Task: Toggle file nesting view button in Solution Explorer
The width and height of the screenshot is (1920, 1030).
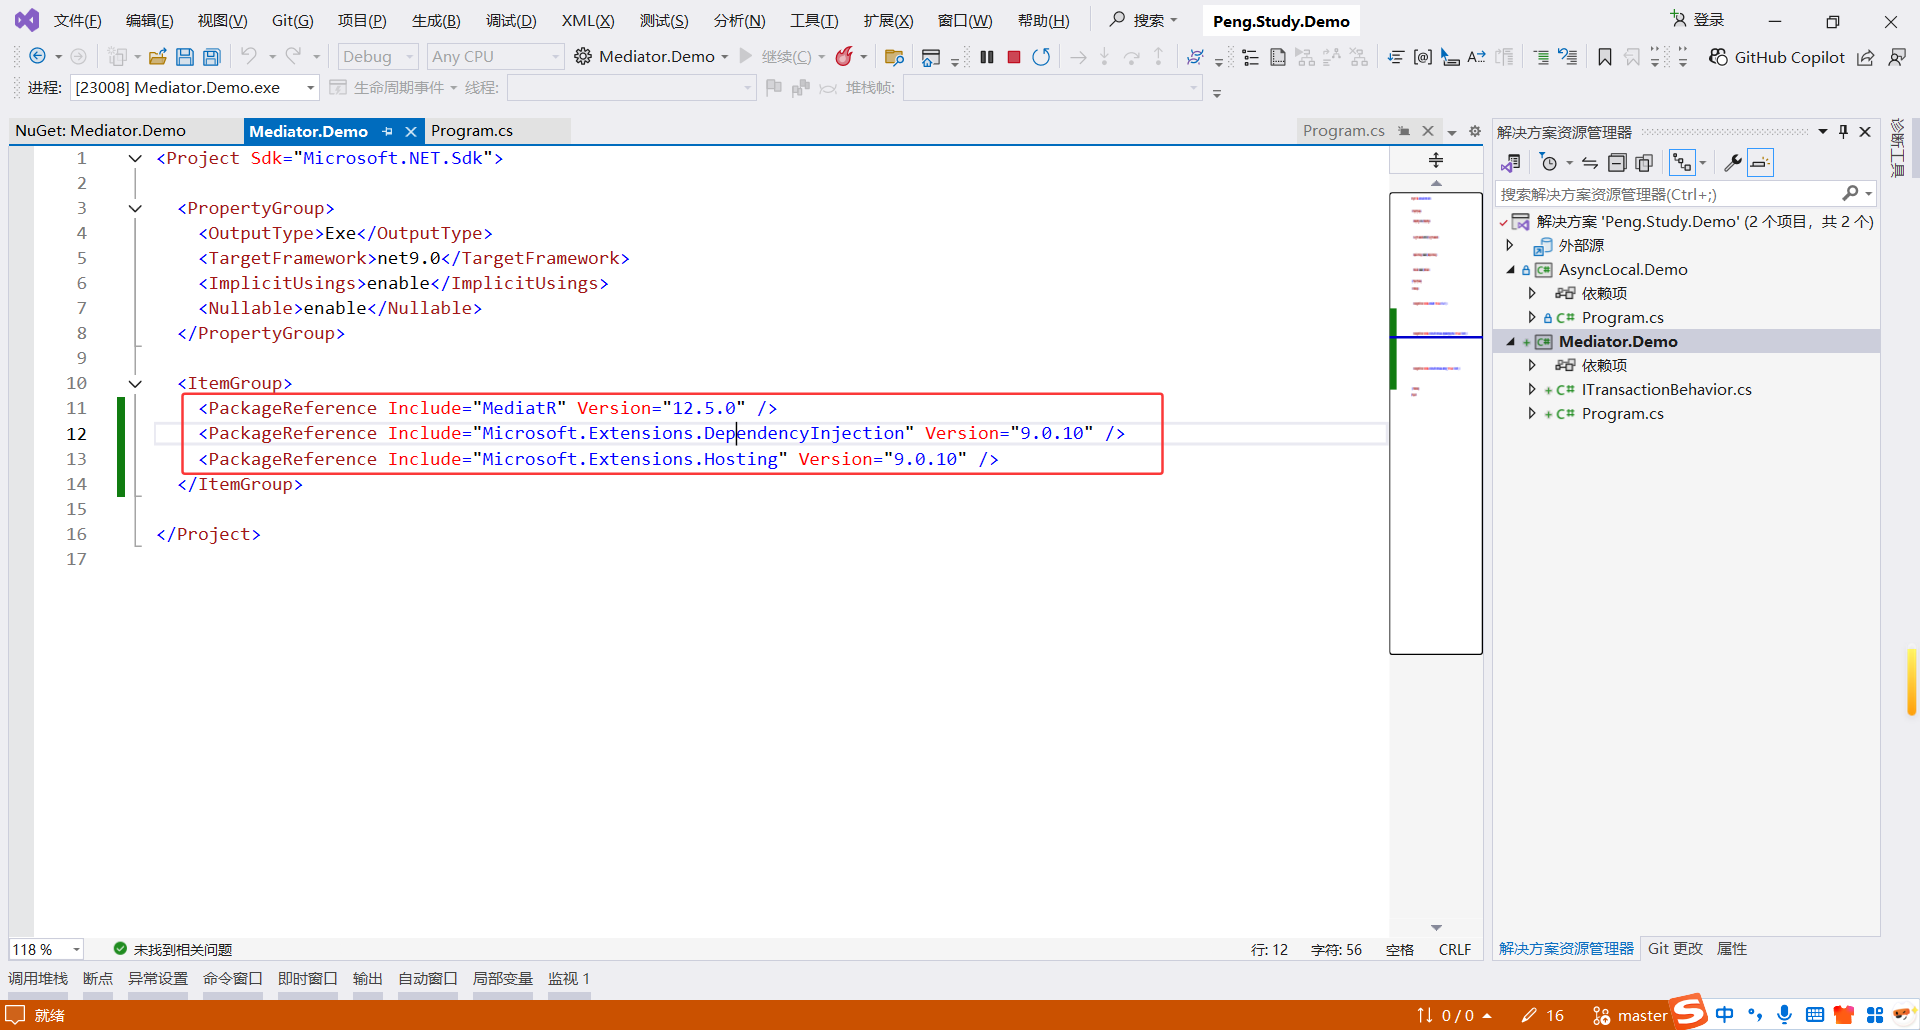Action: (x=1683, y=163)
